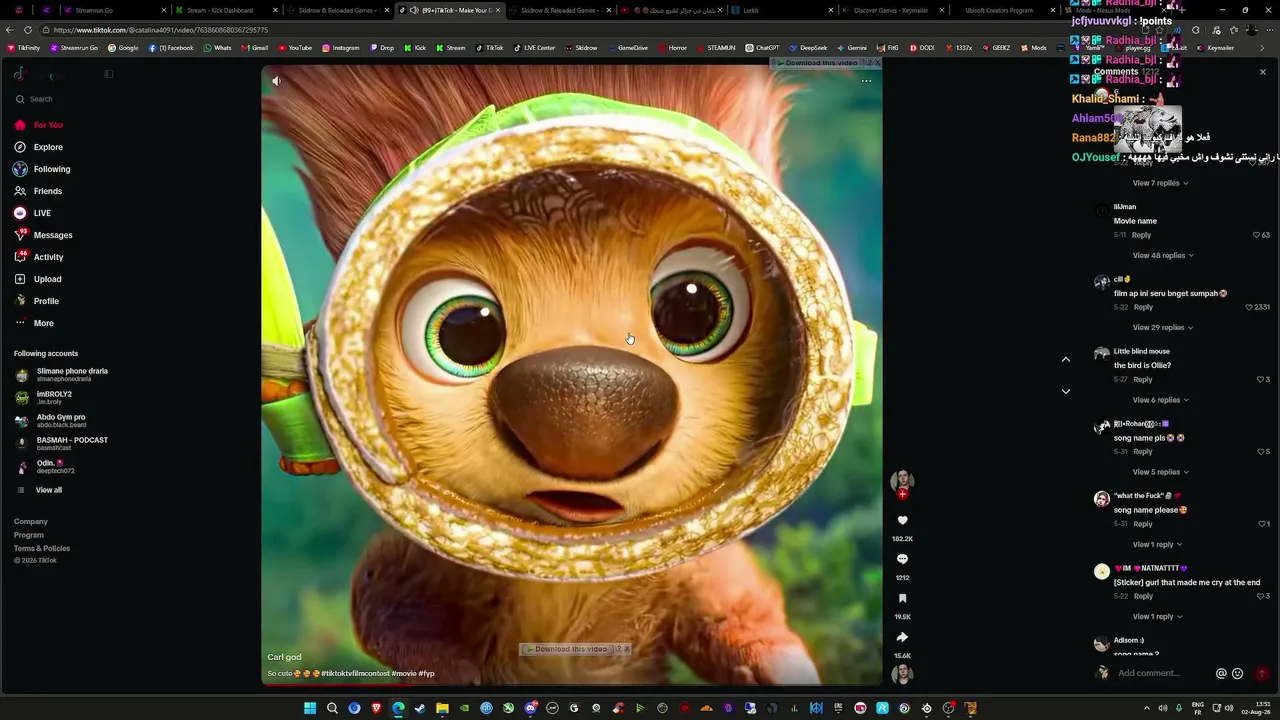Open Steam from the taskbar
The width and height of the screenshot is (1280, 720).
(x=420, y=709)
